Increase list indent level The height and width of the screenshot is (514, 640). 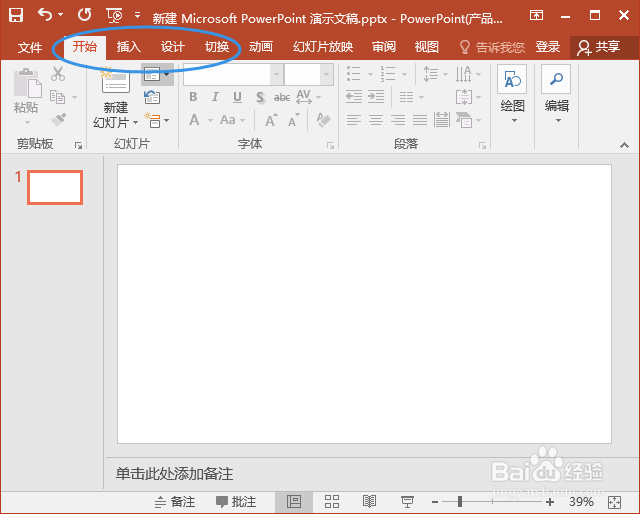point(376,97)
